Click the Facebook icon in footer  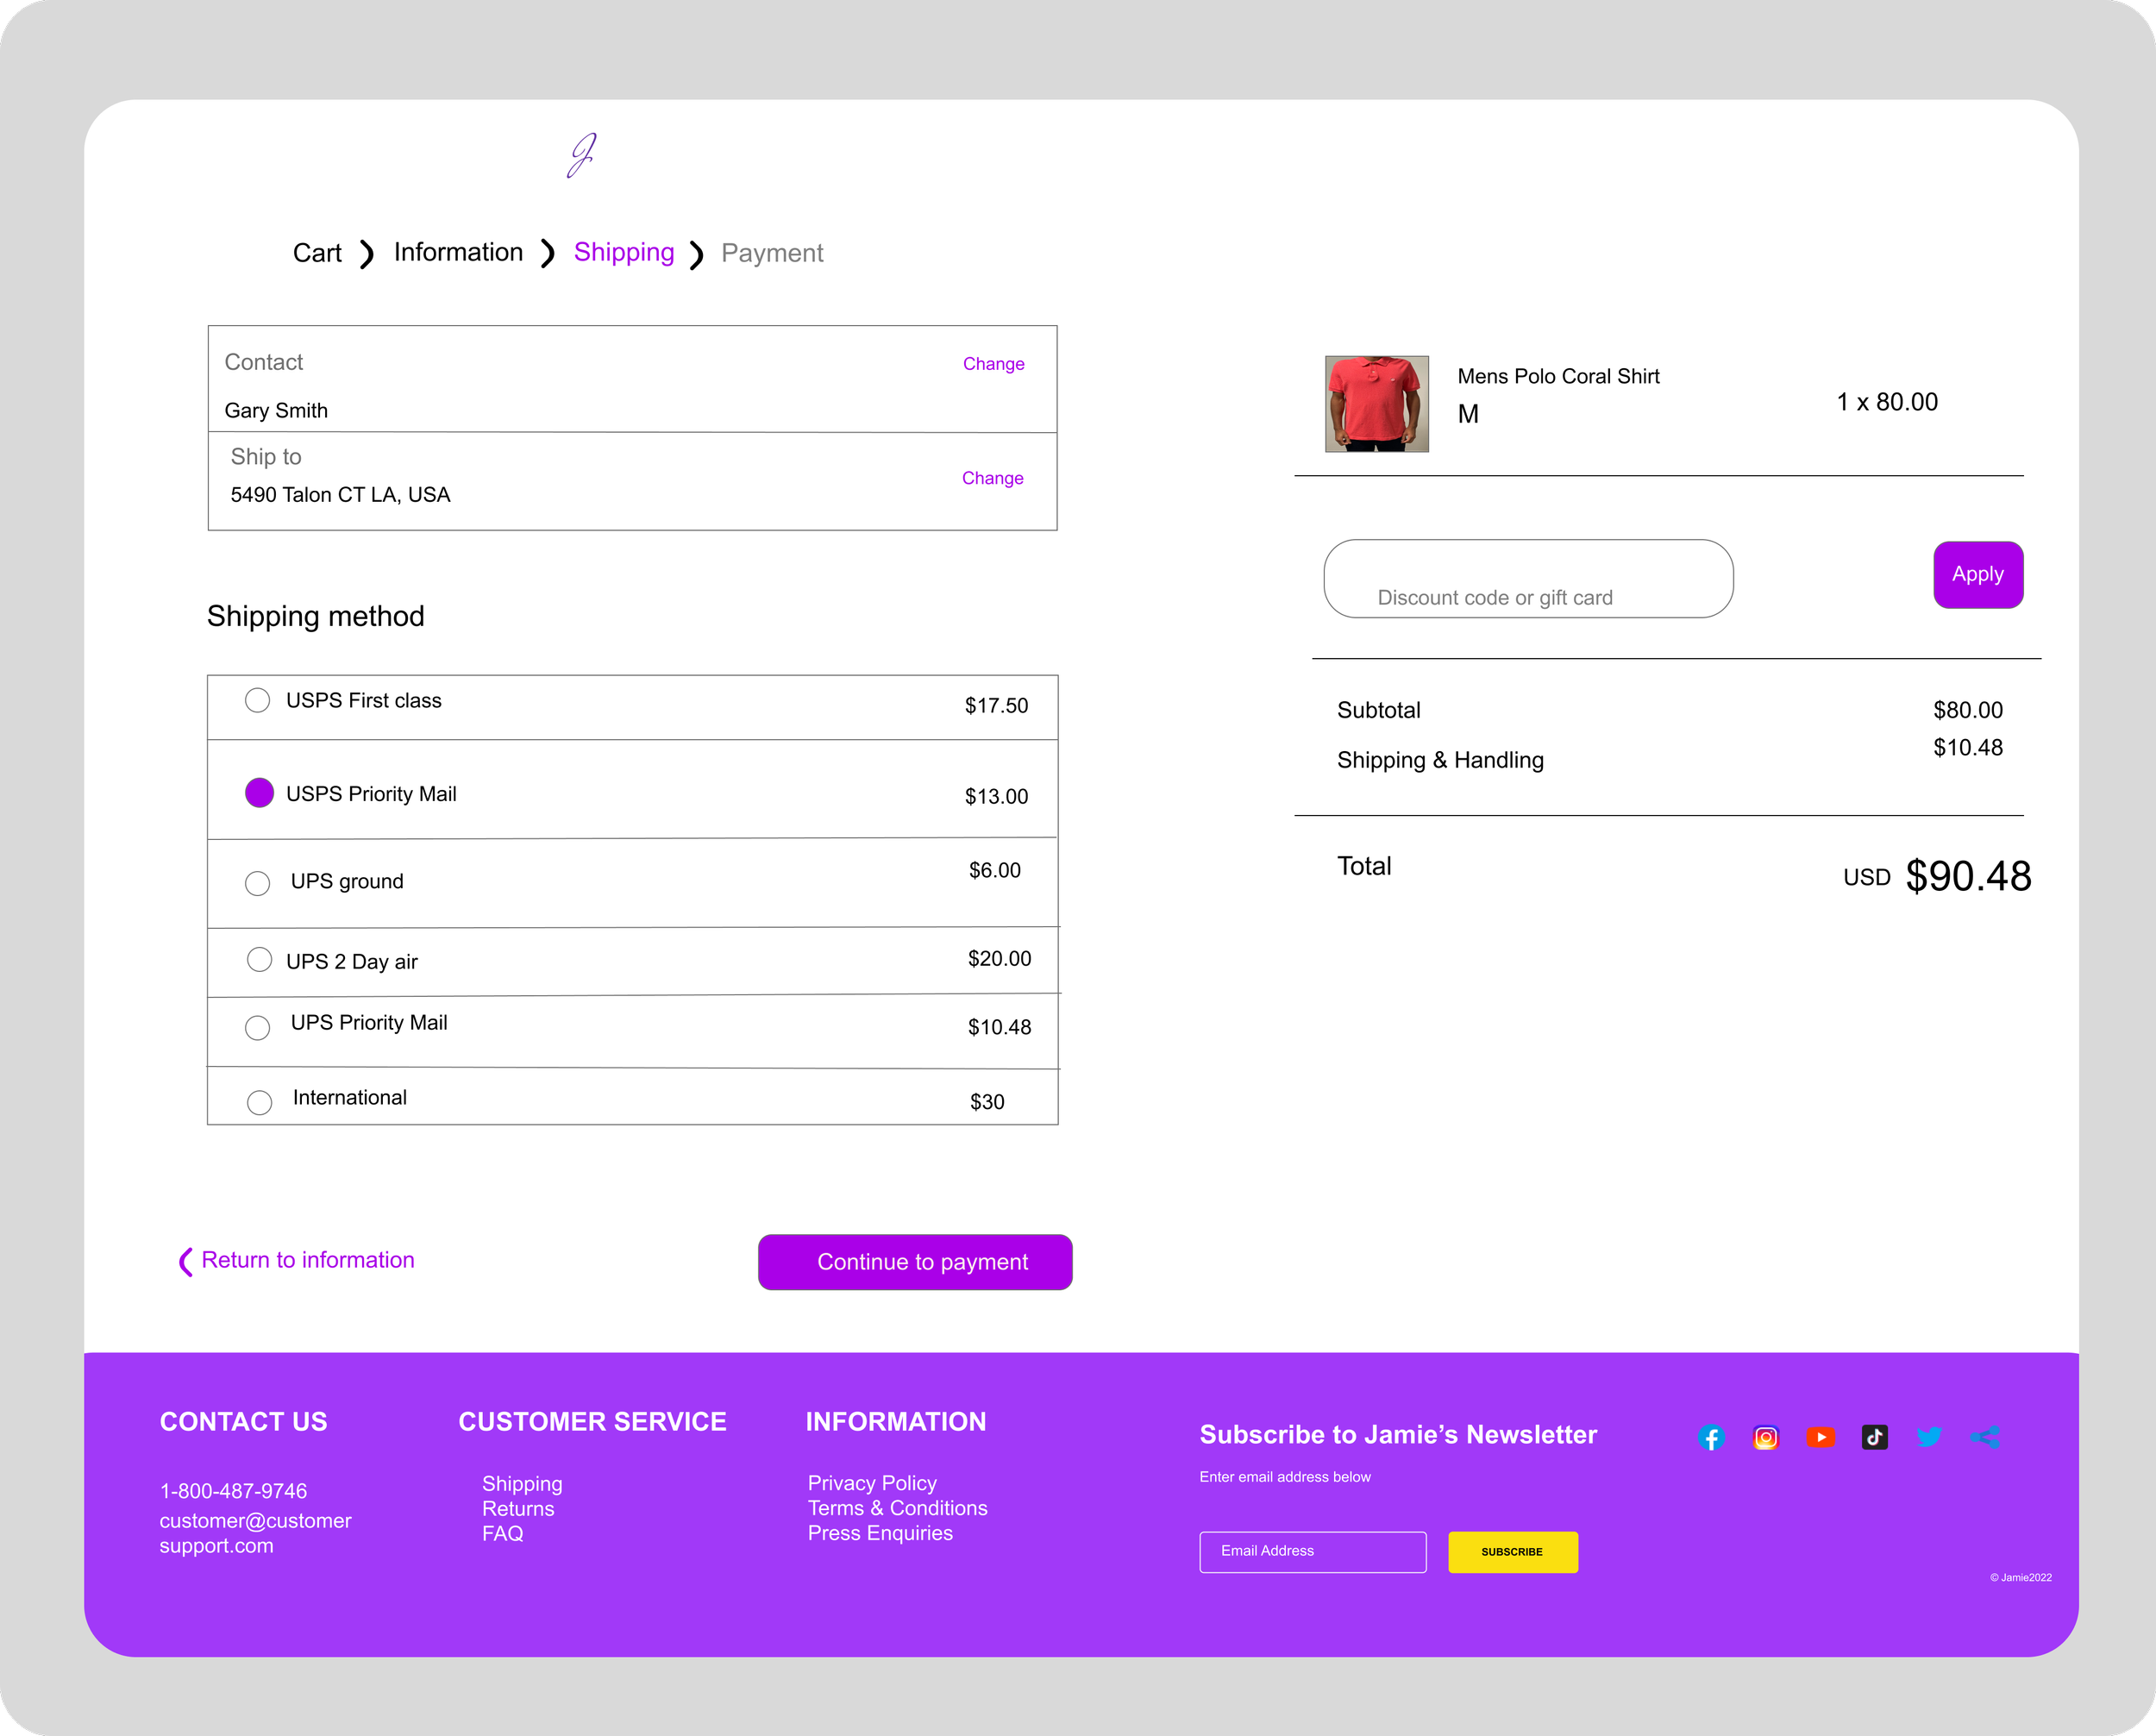click(x=1711, y=1438)
